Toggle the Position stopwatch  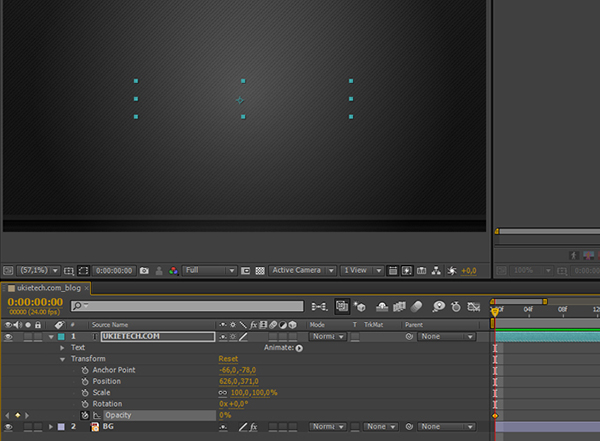[x=85, y=382]
